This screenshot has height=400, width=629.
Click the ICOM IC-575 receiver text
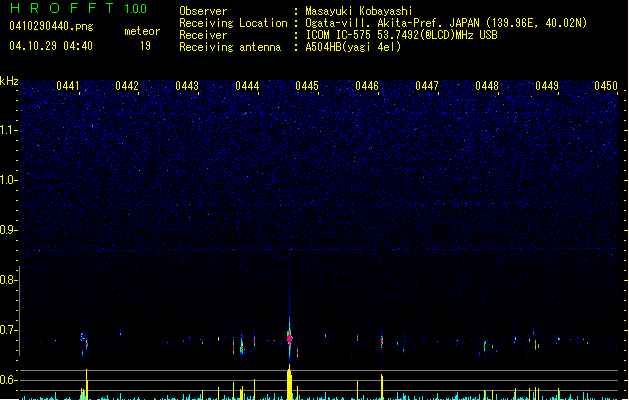pyautogui.click(x=401, y=35)
